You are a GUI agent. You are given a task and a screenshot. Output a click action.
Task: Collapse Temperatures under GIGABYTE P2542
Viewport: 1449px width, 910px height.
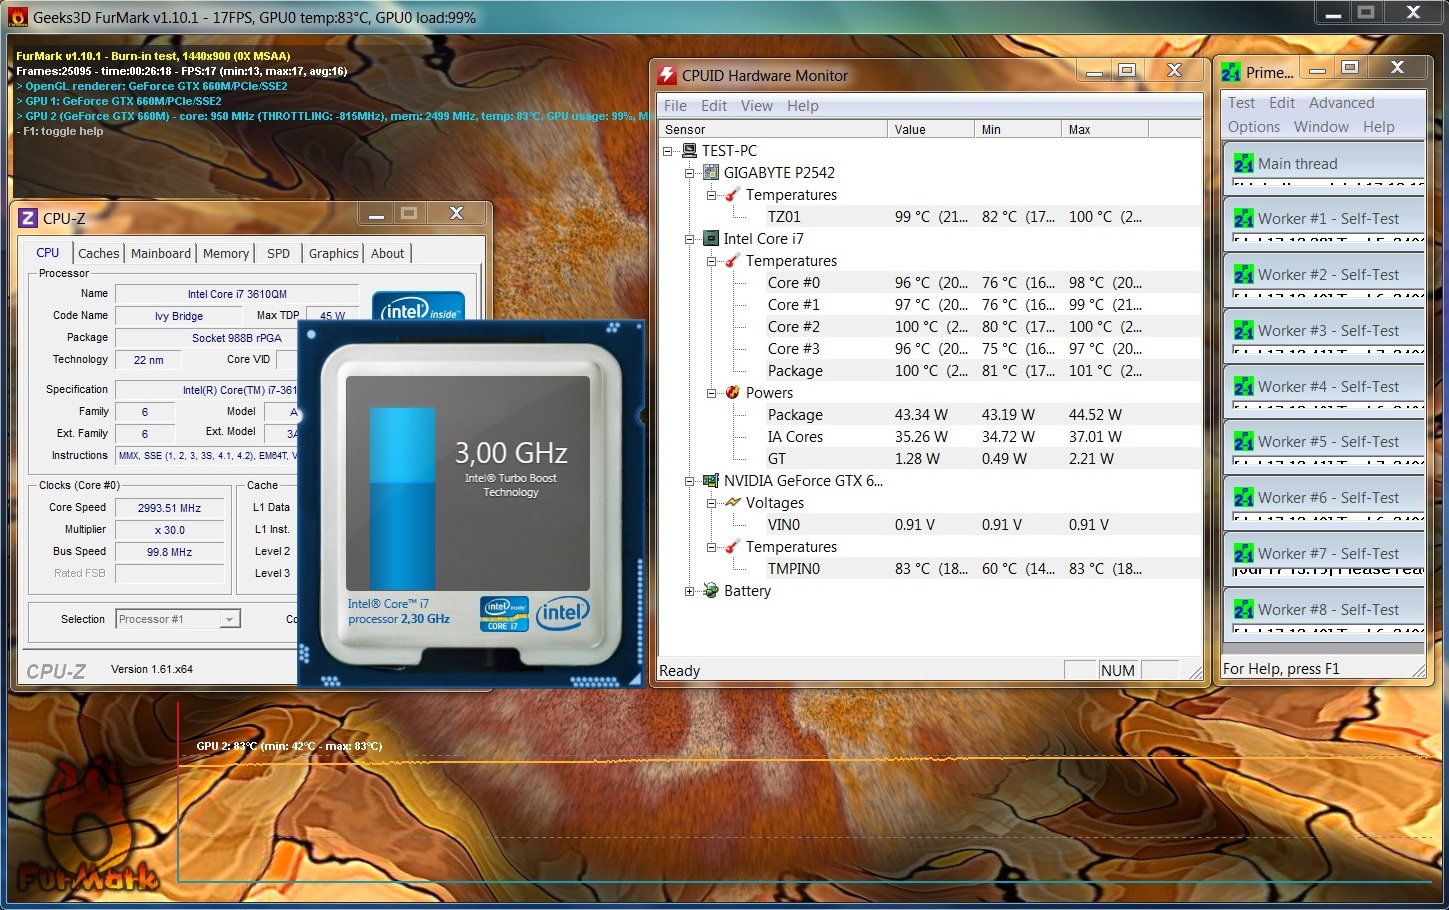click(711, 195)
